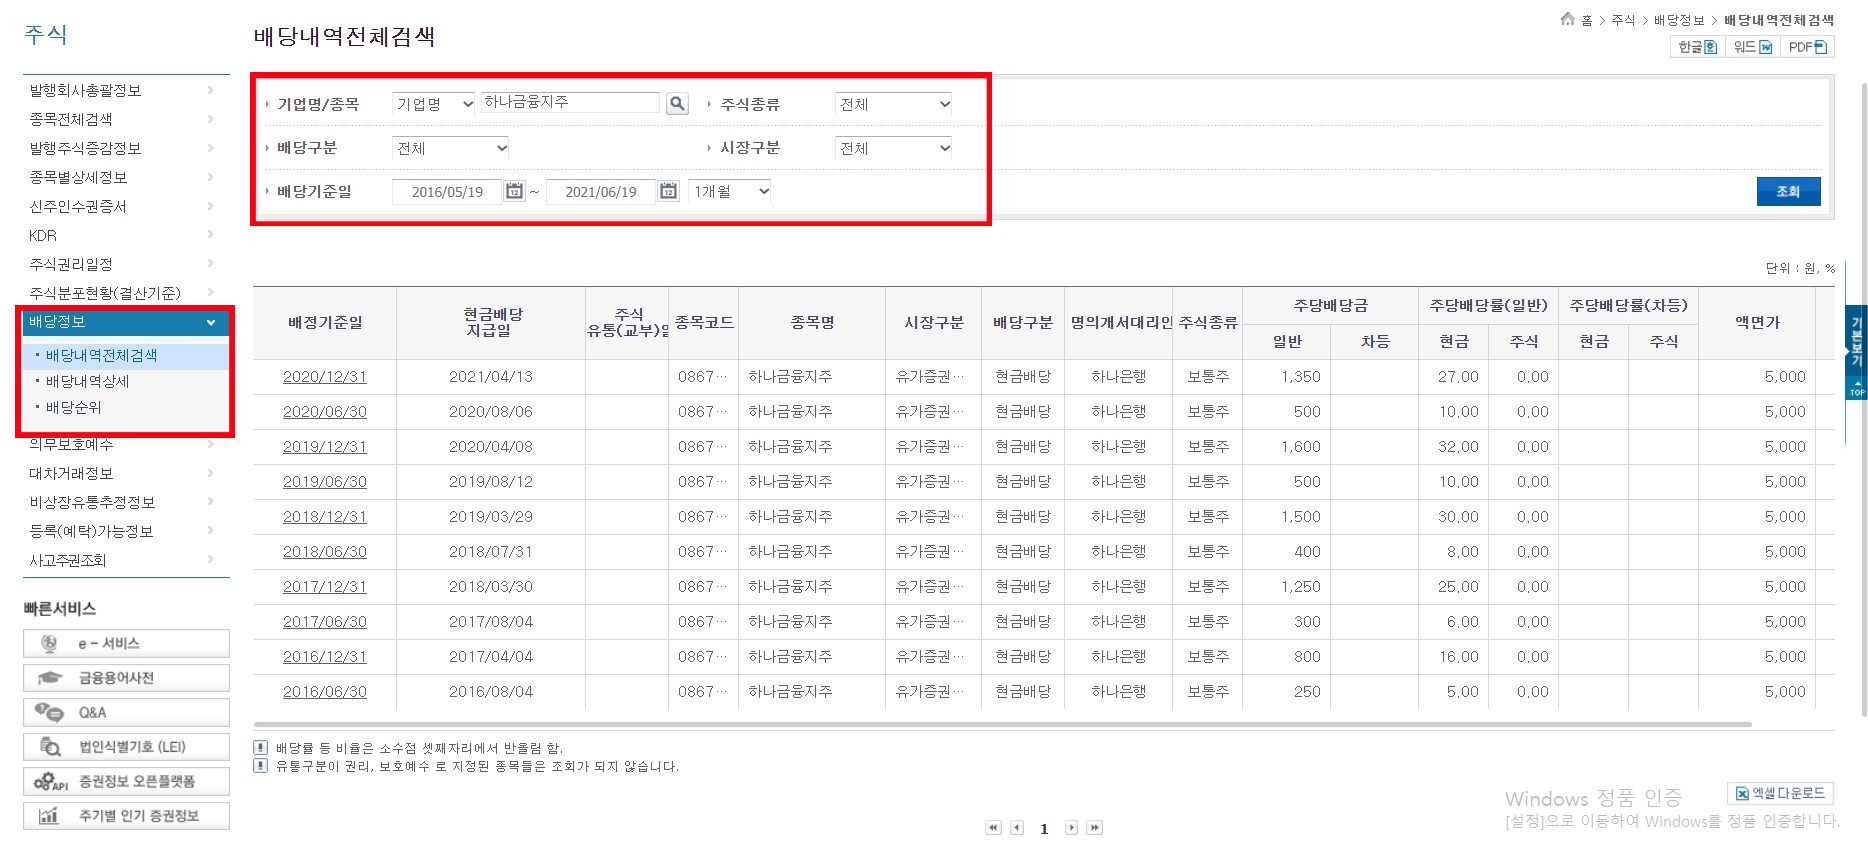Select 배당내역전체검색 submenu item
This screenshot has width=1868, height=864.
pyautogui.click(x=101, y=355)
